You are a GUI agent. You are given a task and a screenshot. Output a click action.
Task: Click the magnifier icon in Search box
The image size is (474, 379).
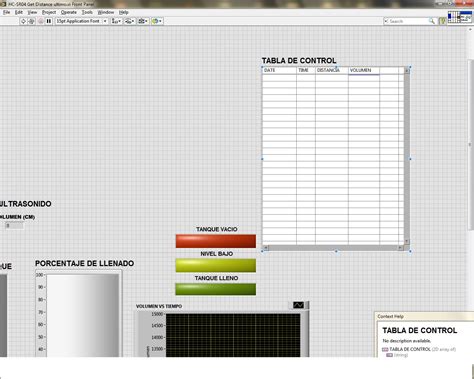point(432,21)
